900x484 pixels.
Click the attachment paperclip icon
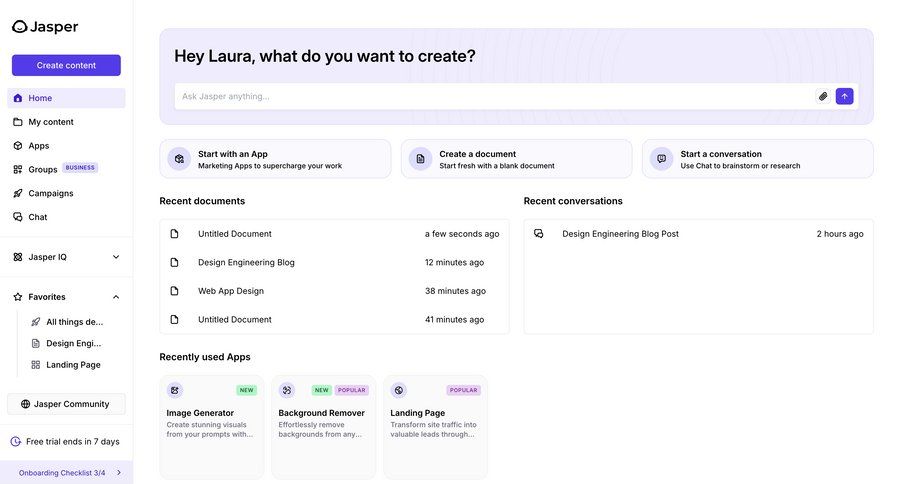[823, 96]
